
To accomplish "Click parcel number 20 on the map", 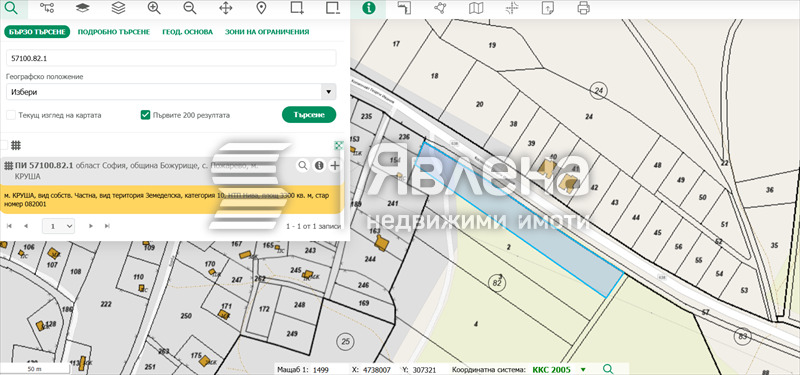I will point(480,104).
